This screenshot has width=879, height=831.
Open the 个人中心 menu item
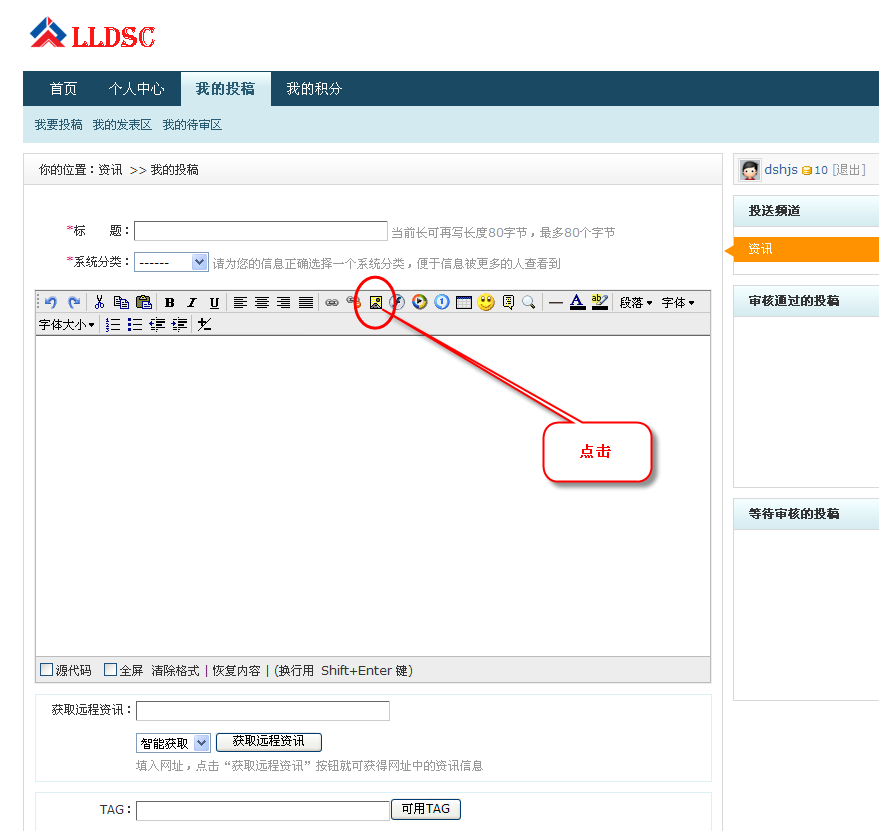(x=137, y=89)
